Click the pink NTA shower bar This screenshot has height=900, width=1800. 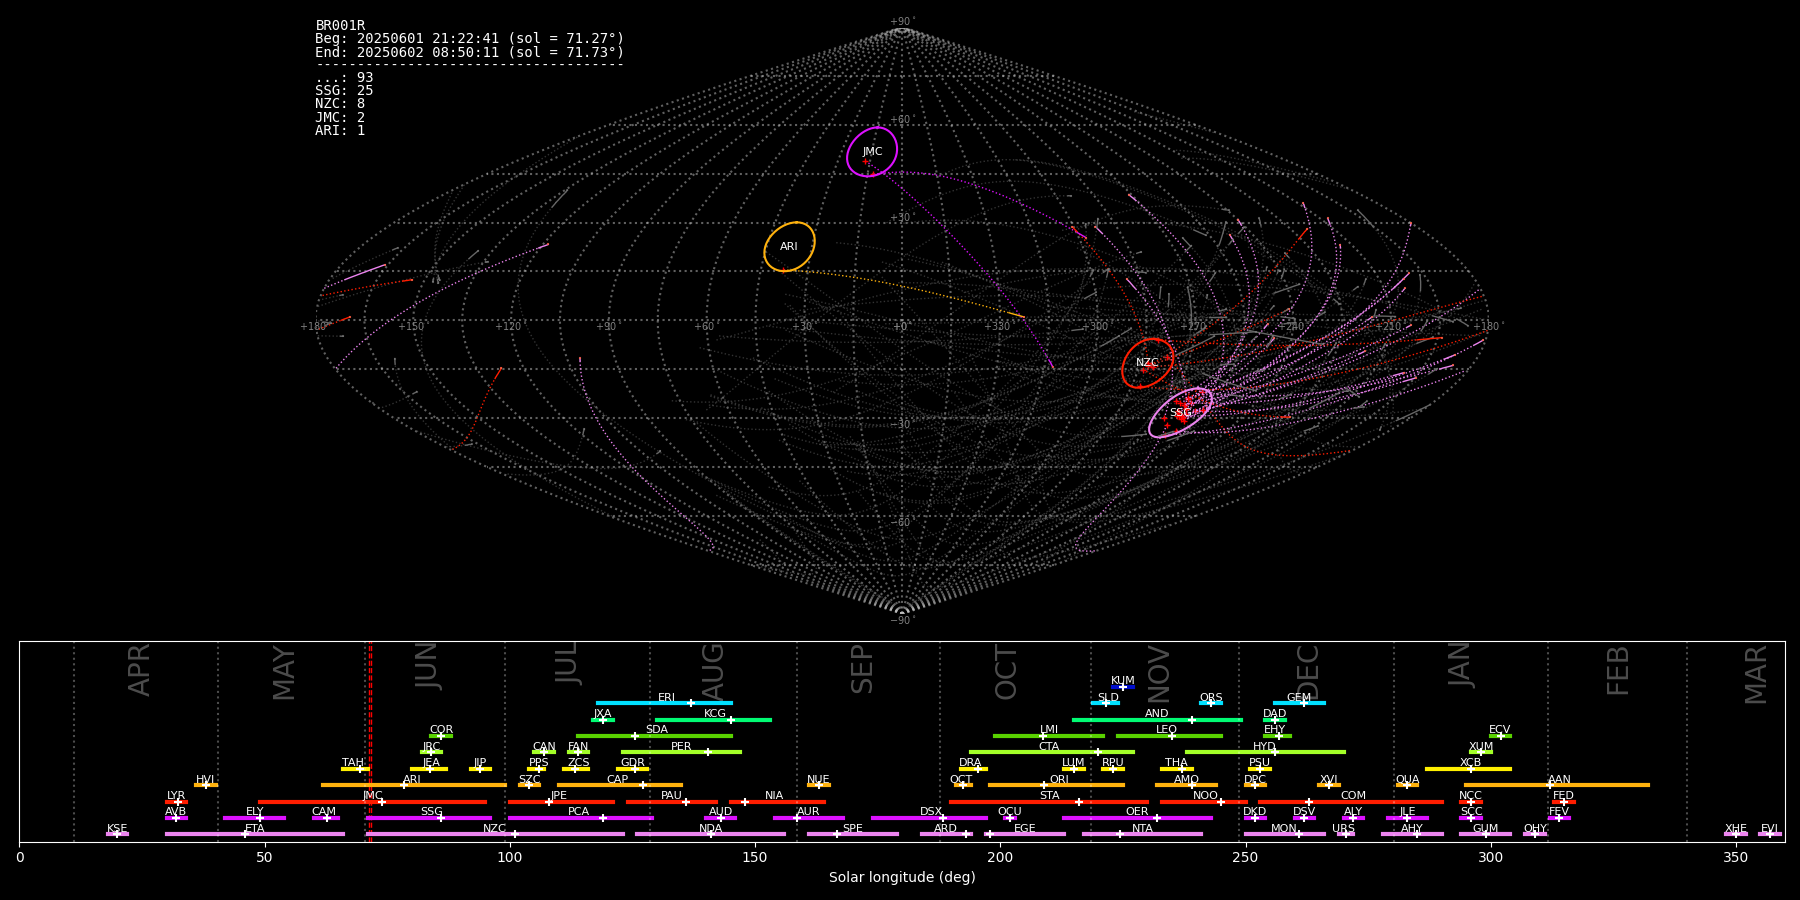coord(1142,834)
